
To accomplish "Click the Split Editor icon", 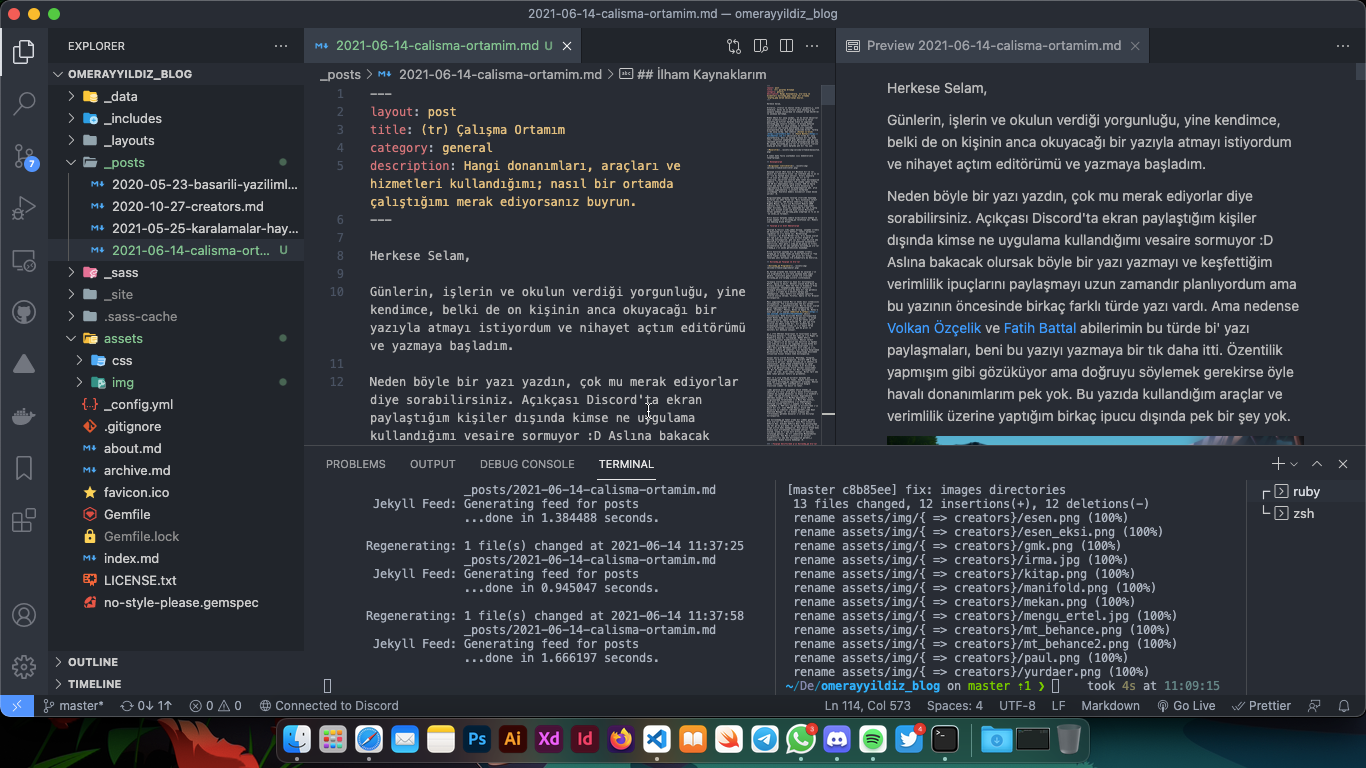I will click(786, 46).
